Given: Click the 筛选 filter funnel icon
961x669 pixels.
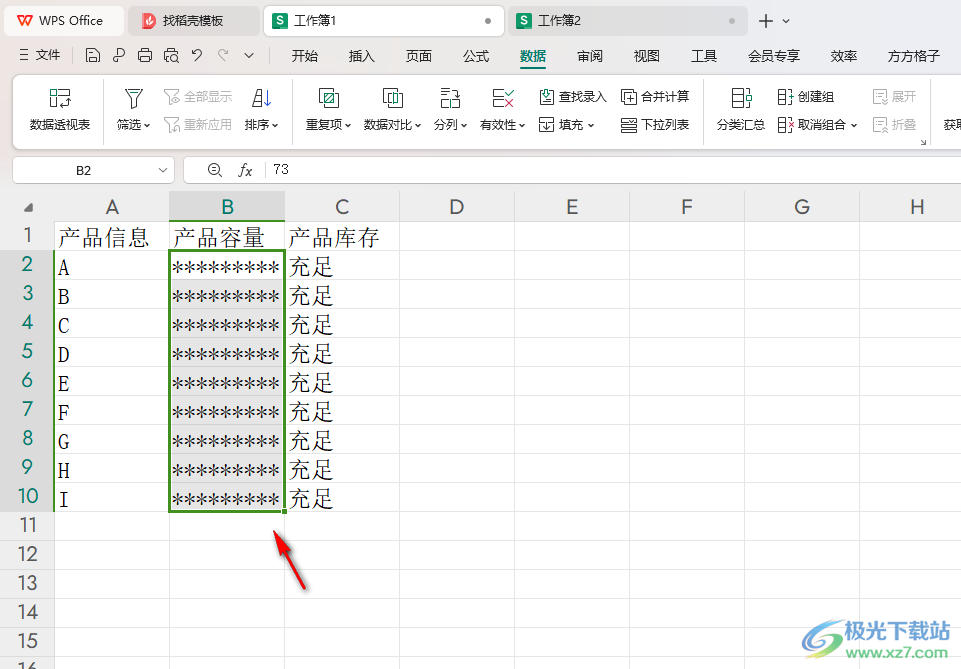Looking at the screenshot, I should pyautogui.click(x=133, y=98).
